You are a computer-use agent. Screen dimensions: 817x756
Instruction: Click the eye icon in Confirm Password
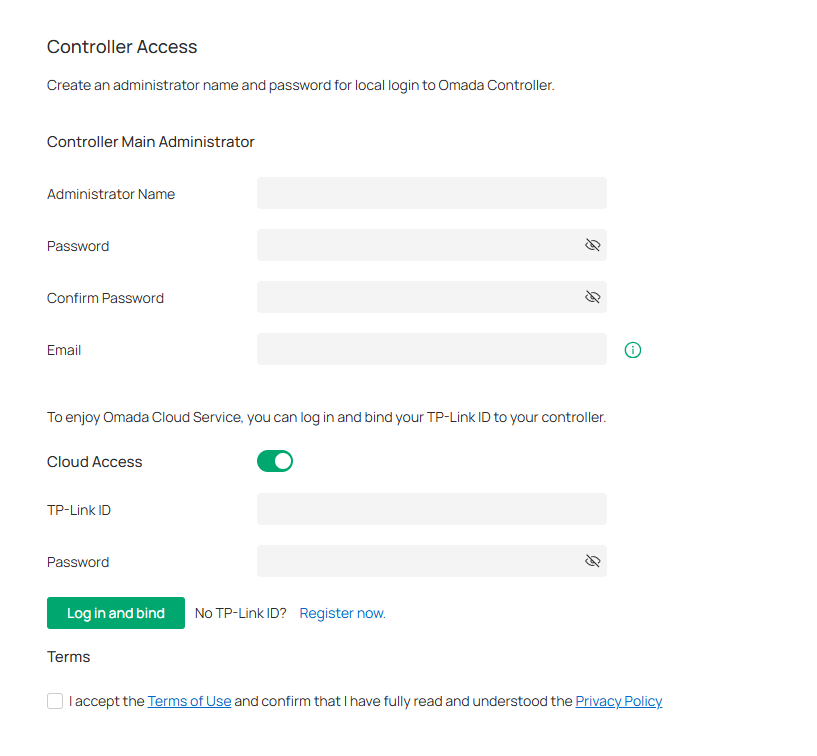[592, 297]
